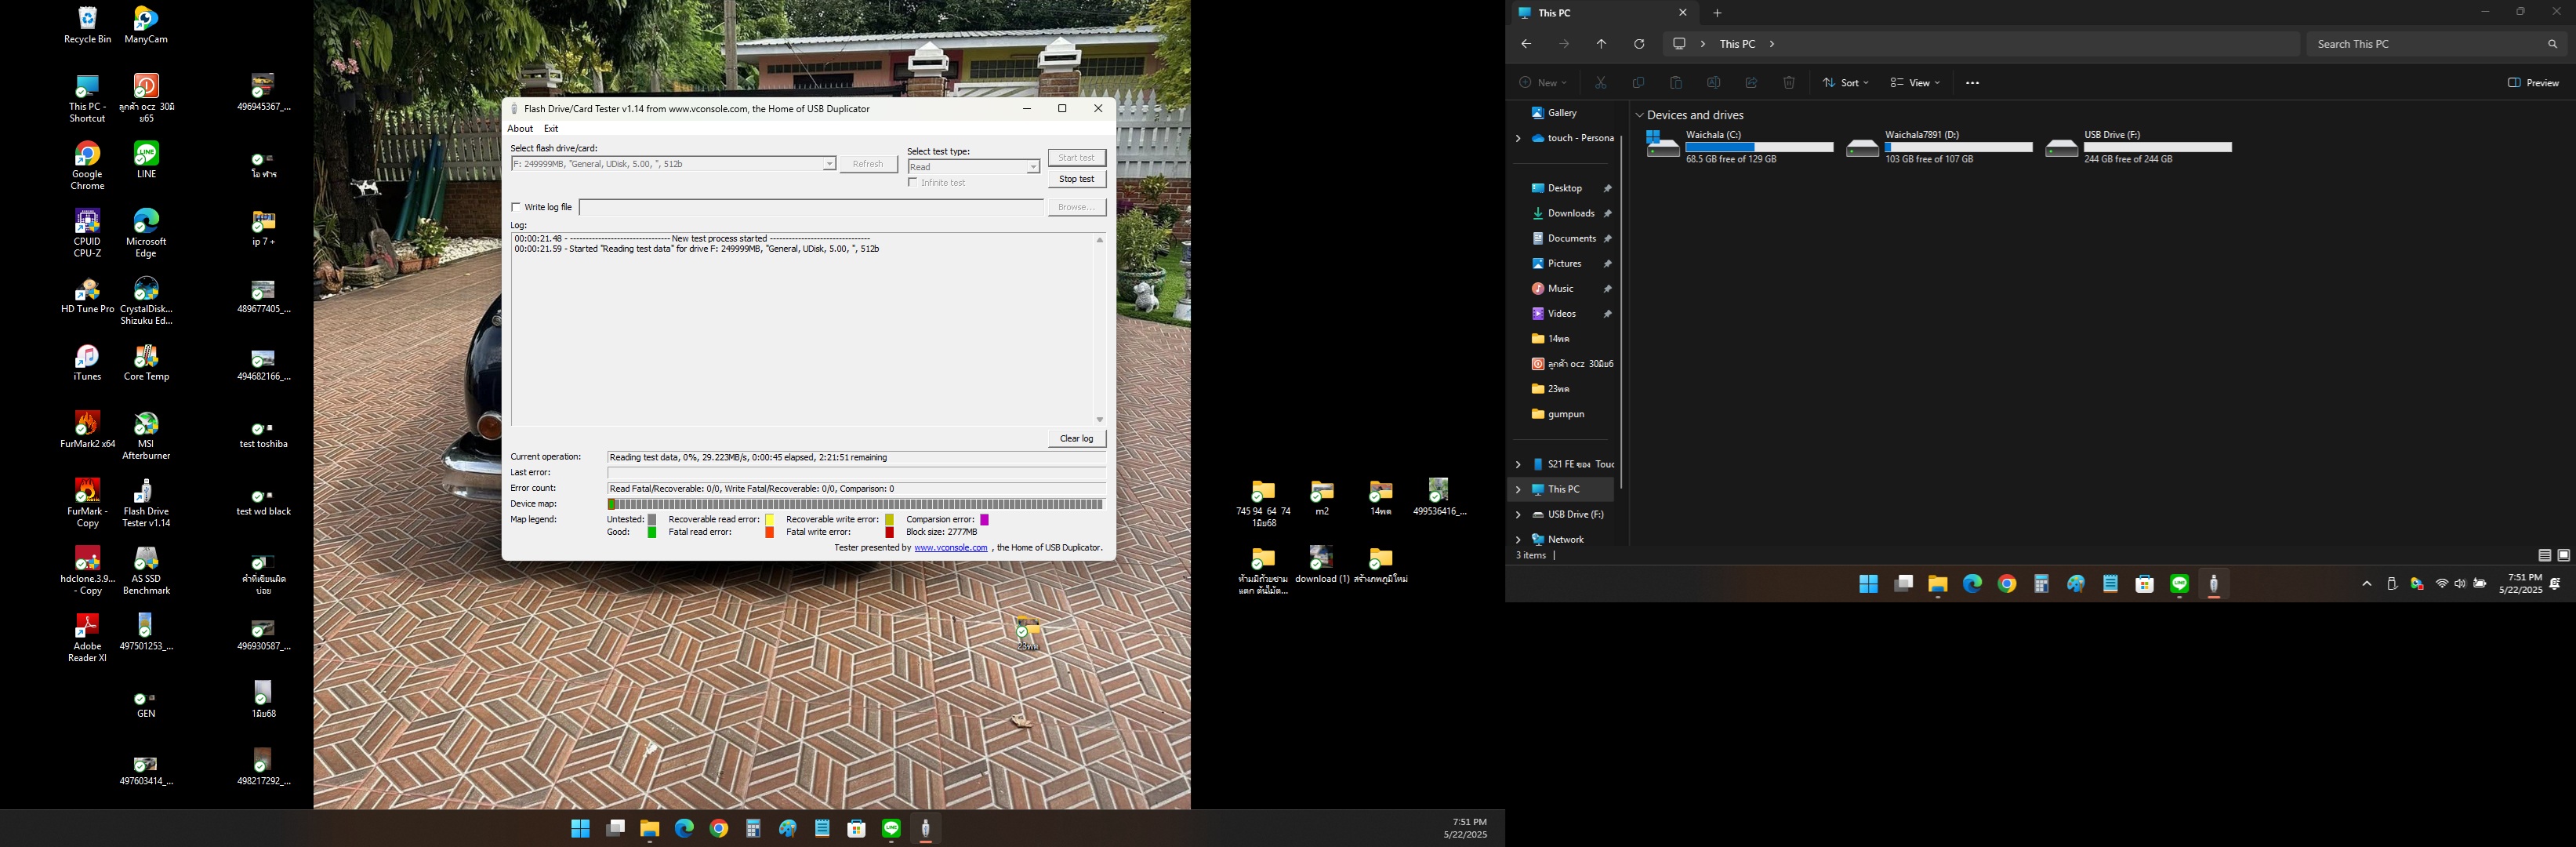Expand the Network node in the sidebar
This screenshot has width=2576, height=847.
1518,539
